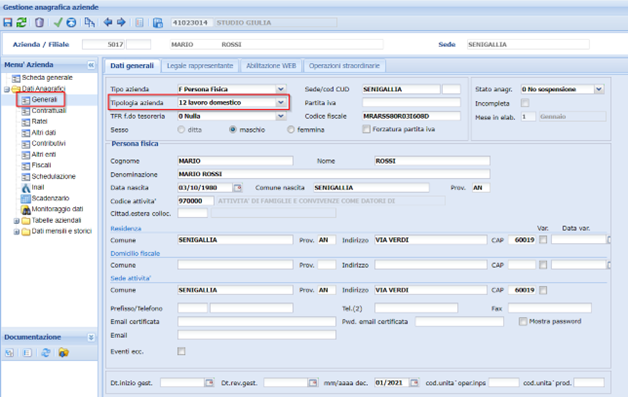Click the trash bin delete icon

39,22
